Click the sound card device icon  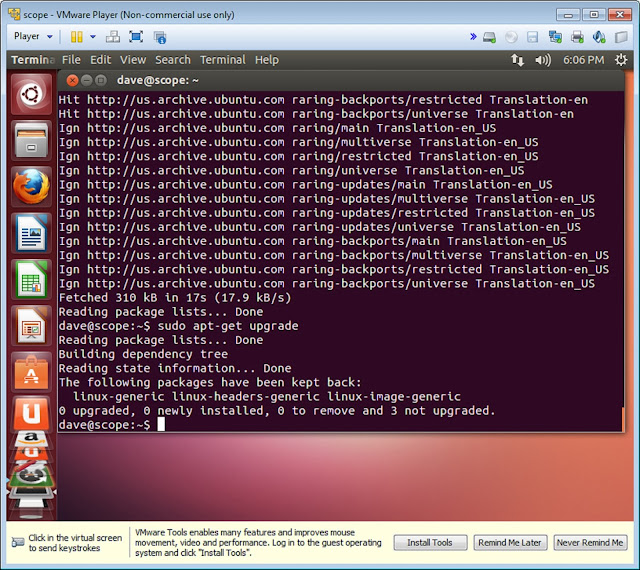pyautogui.click(x=599, y=37)
